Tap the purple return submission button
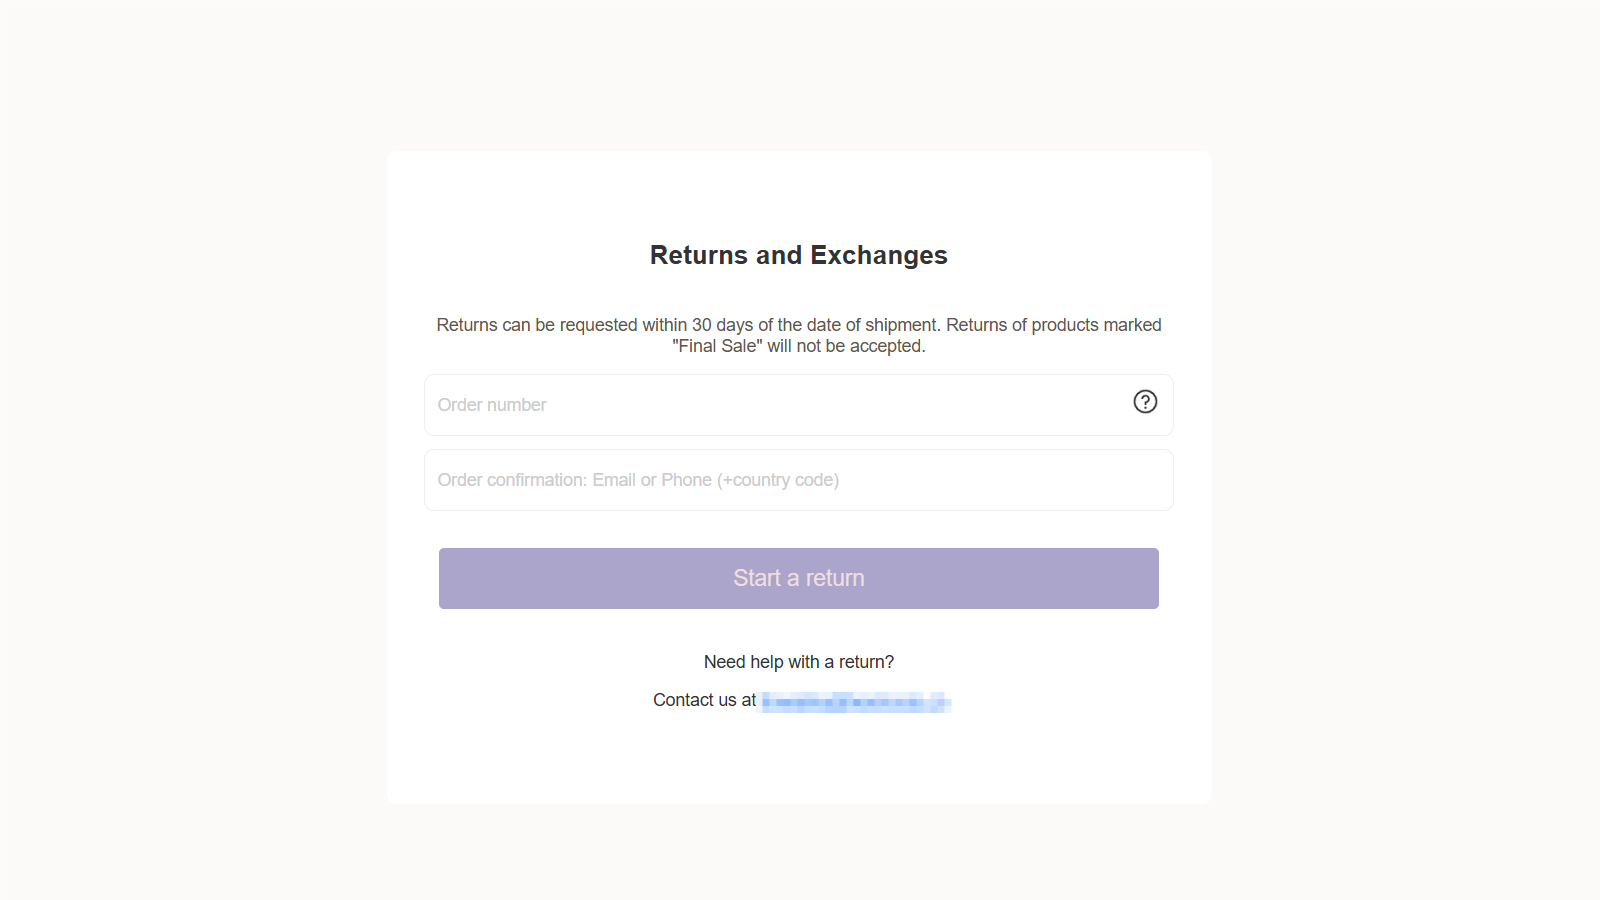This screenshot has height=900, width=1600. point(798,578)
